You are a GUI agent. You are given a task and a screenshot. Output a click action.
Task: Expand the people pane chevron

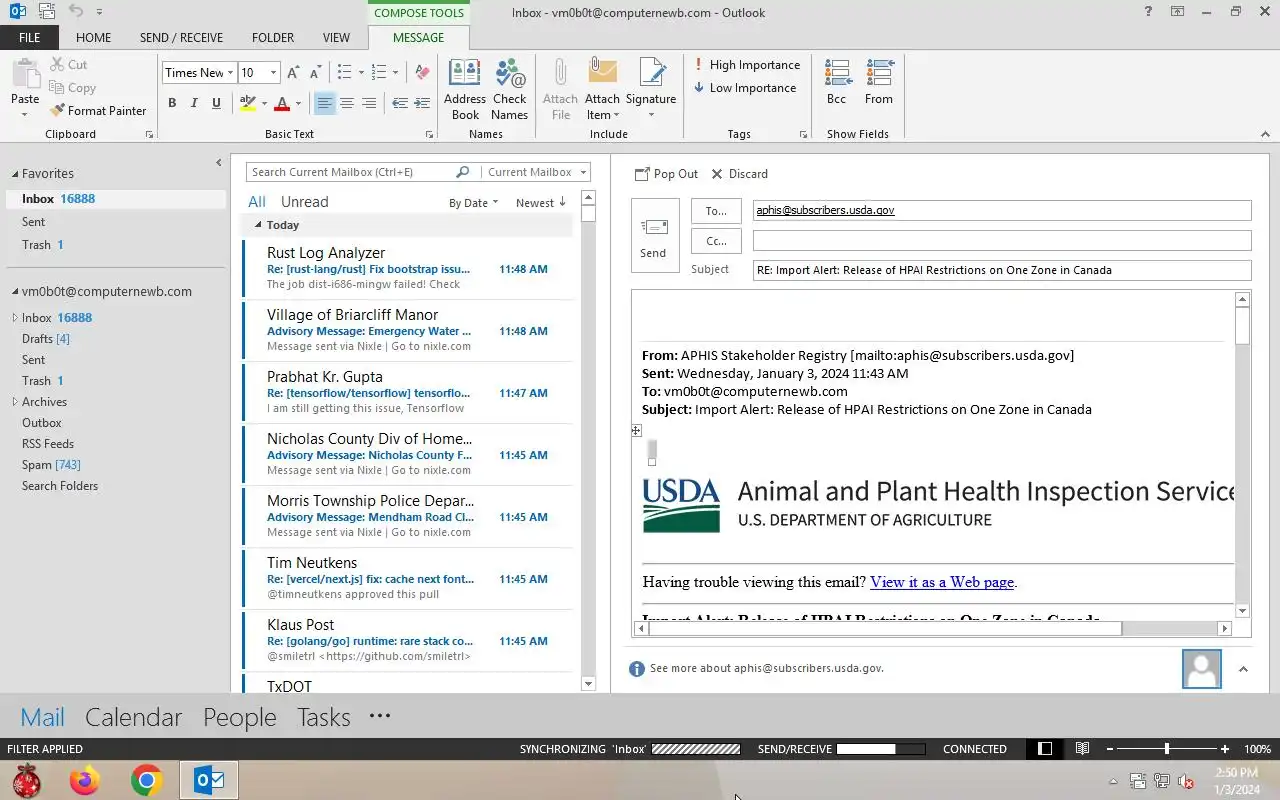(x=1243, y=669)
